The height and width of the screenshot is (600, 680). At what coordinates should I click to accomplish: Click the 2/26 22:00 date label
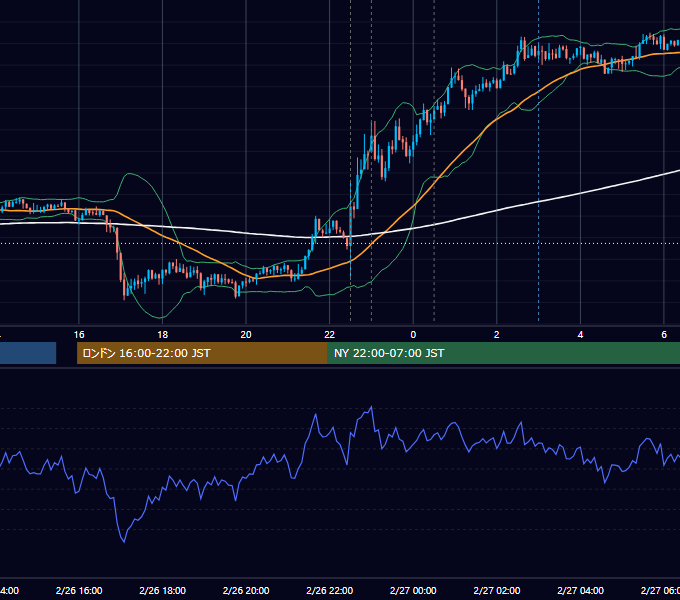point(330,590)
